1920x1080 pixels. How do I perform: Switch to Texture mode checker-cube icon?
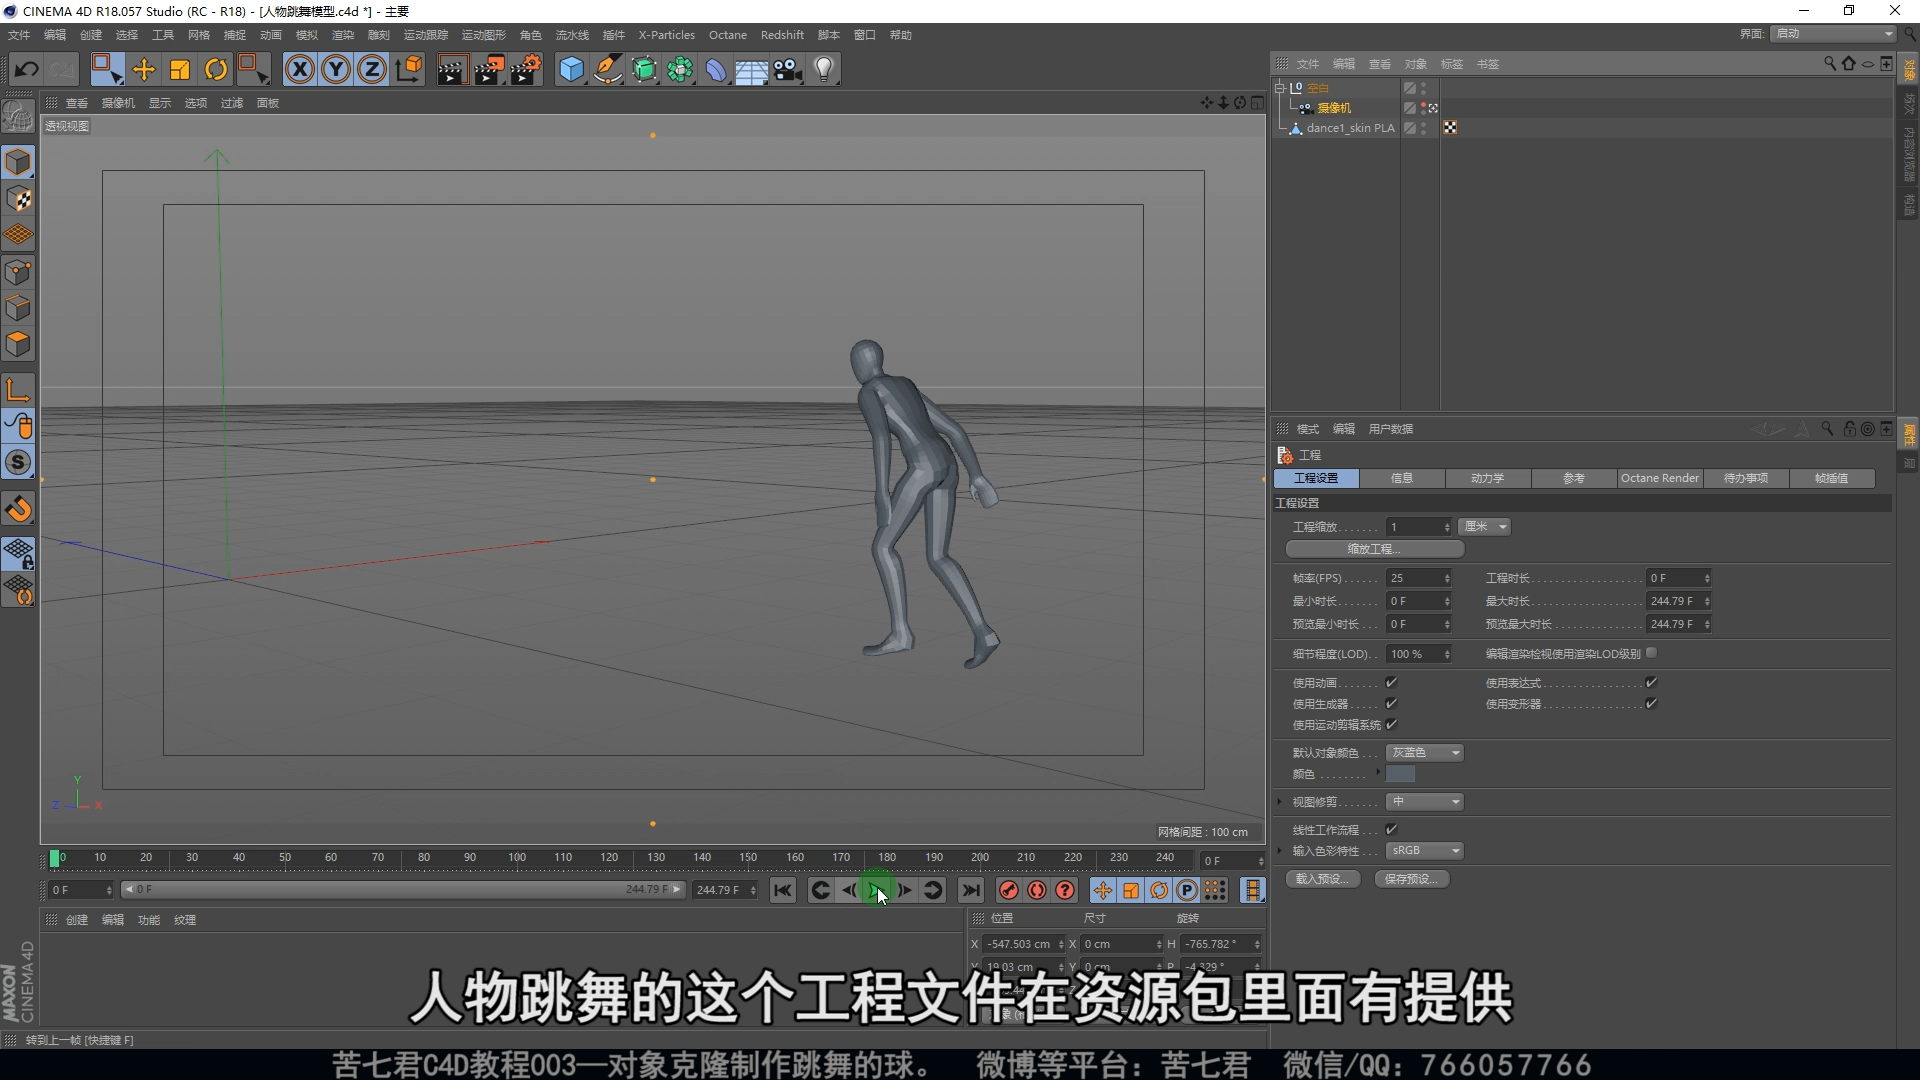click(x=18, y=199)
